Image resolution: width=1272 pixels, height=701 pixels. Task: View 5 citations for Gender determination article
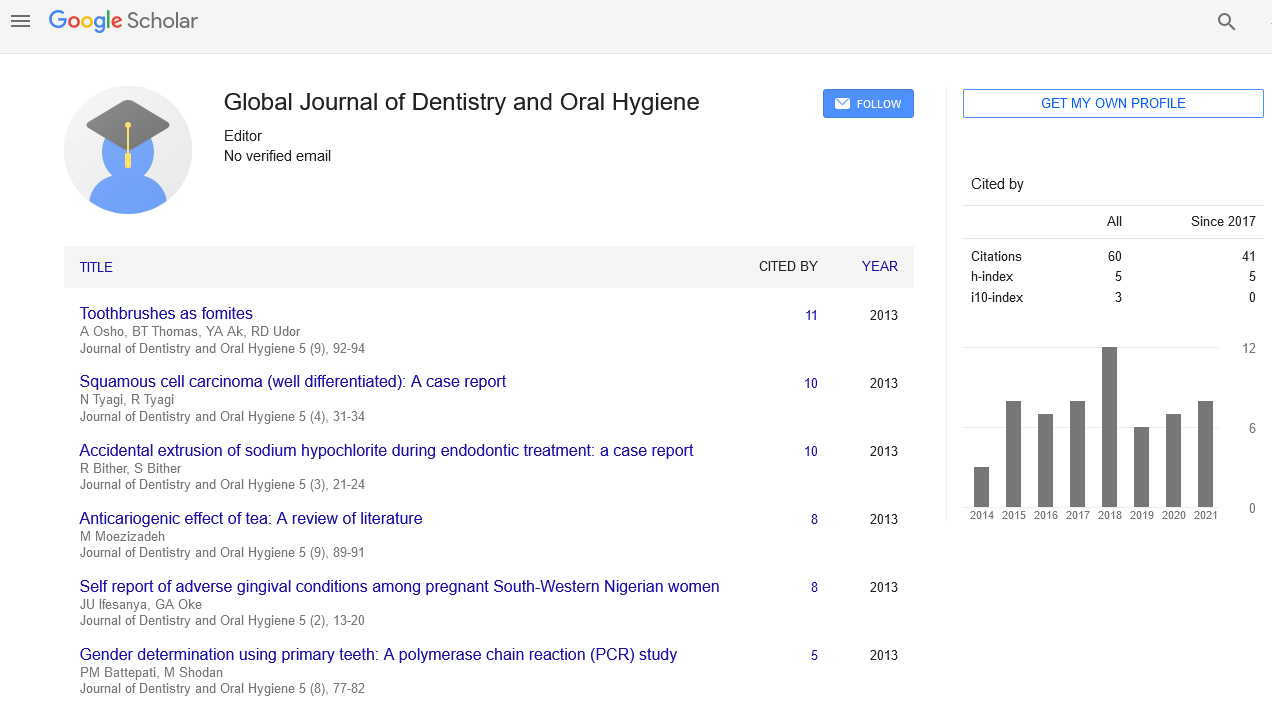814,656
